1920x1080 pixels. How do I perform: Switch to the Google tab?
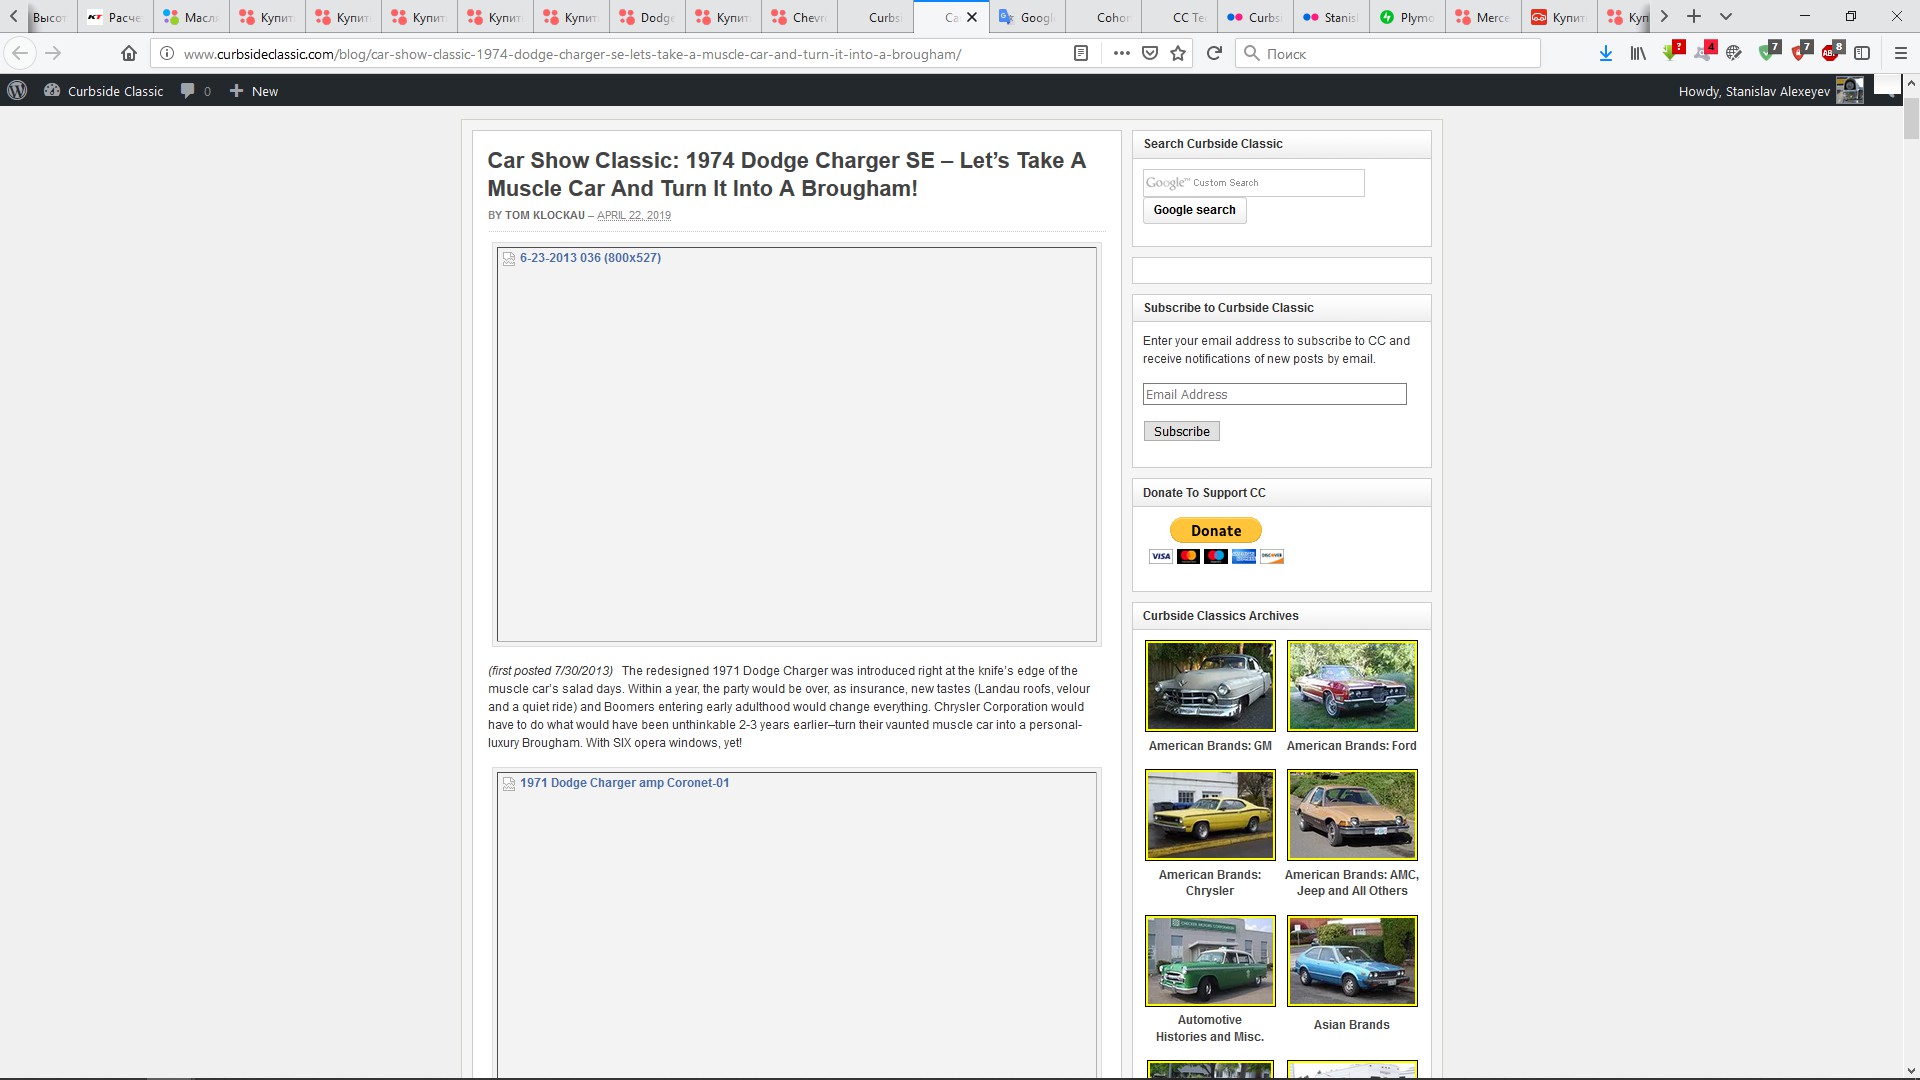coord(1027,17)
